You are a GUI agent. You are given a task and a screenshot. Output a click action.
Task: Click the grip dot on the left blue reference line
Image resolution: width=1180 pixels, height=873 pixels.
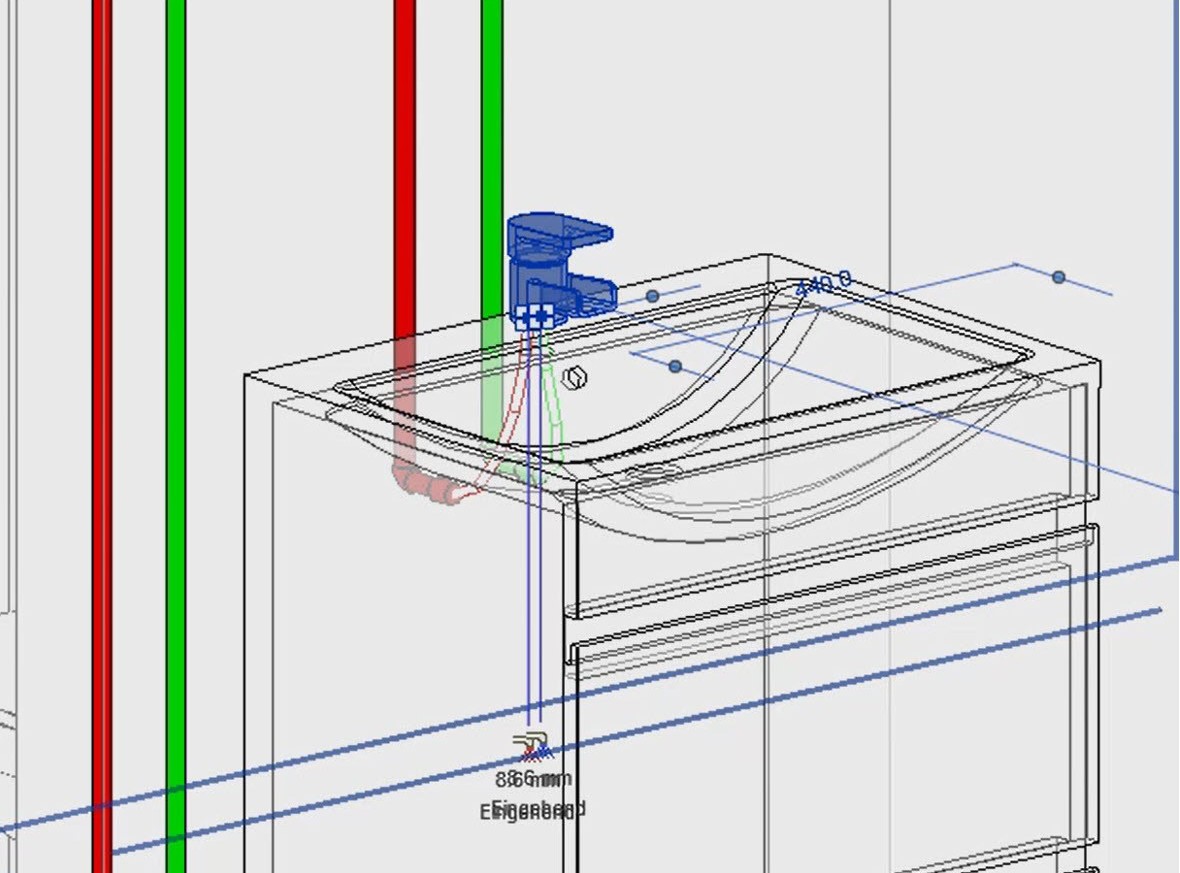(x=652, y=296)
